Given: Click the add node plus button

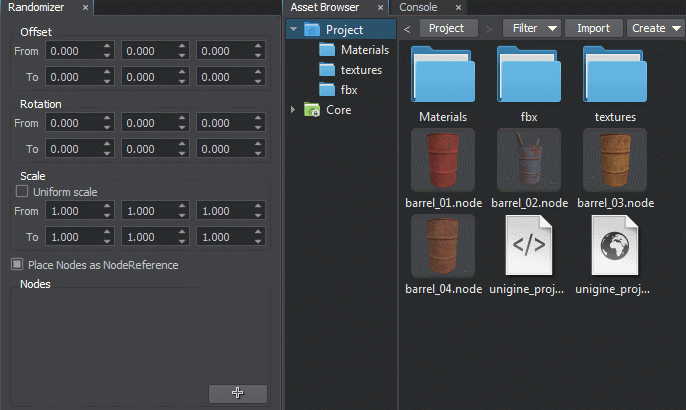Looking at the screenshot, I should point(237,393).
